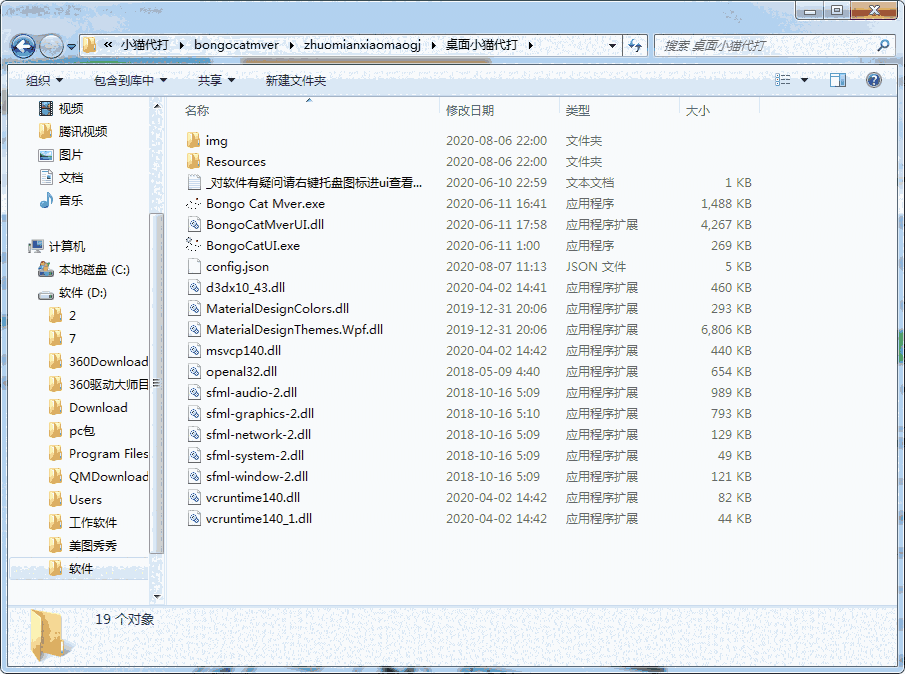Click the help question mark icon
The width and height of the screenshot is (905, 674).
(874, 80)
